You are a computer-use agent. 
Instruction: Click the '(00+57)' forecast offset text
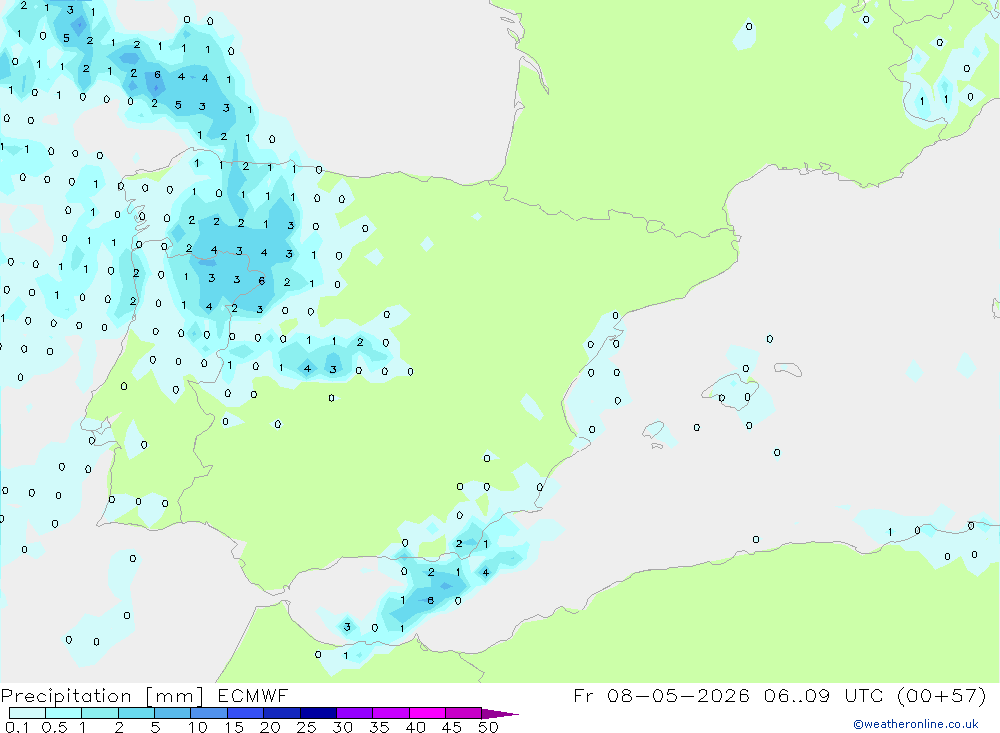(x=942, y=695)
